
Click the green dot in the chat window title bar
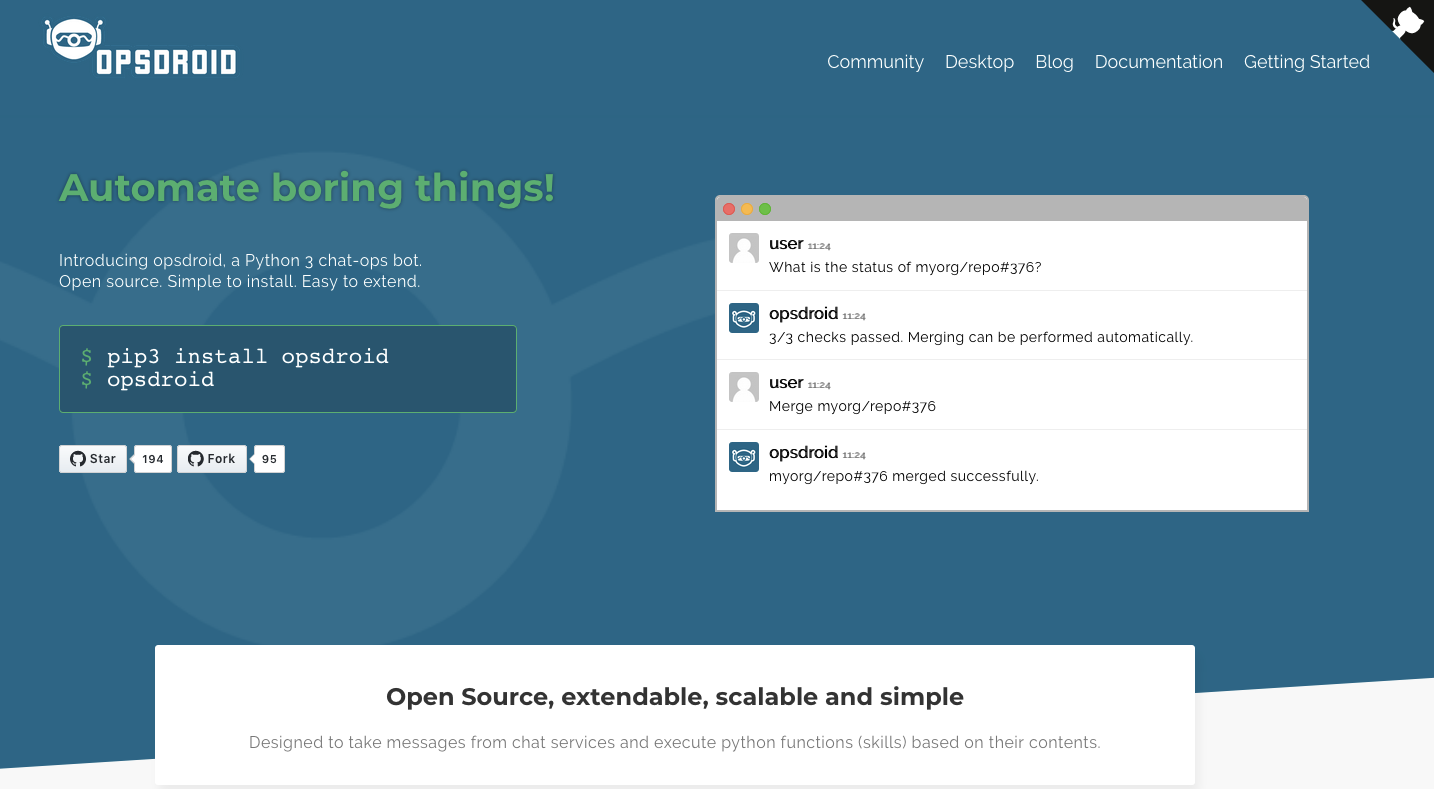click(765, 209)
